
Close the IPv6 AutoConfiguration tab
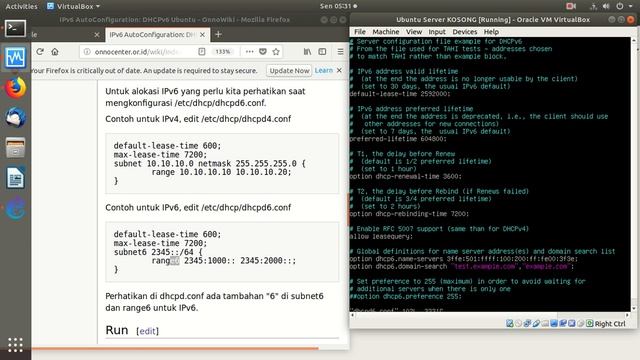pyautogui.click(x=202, y=35)
